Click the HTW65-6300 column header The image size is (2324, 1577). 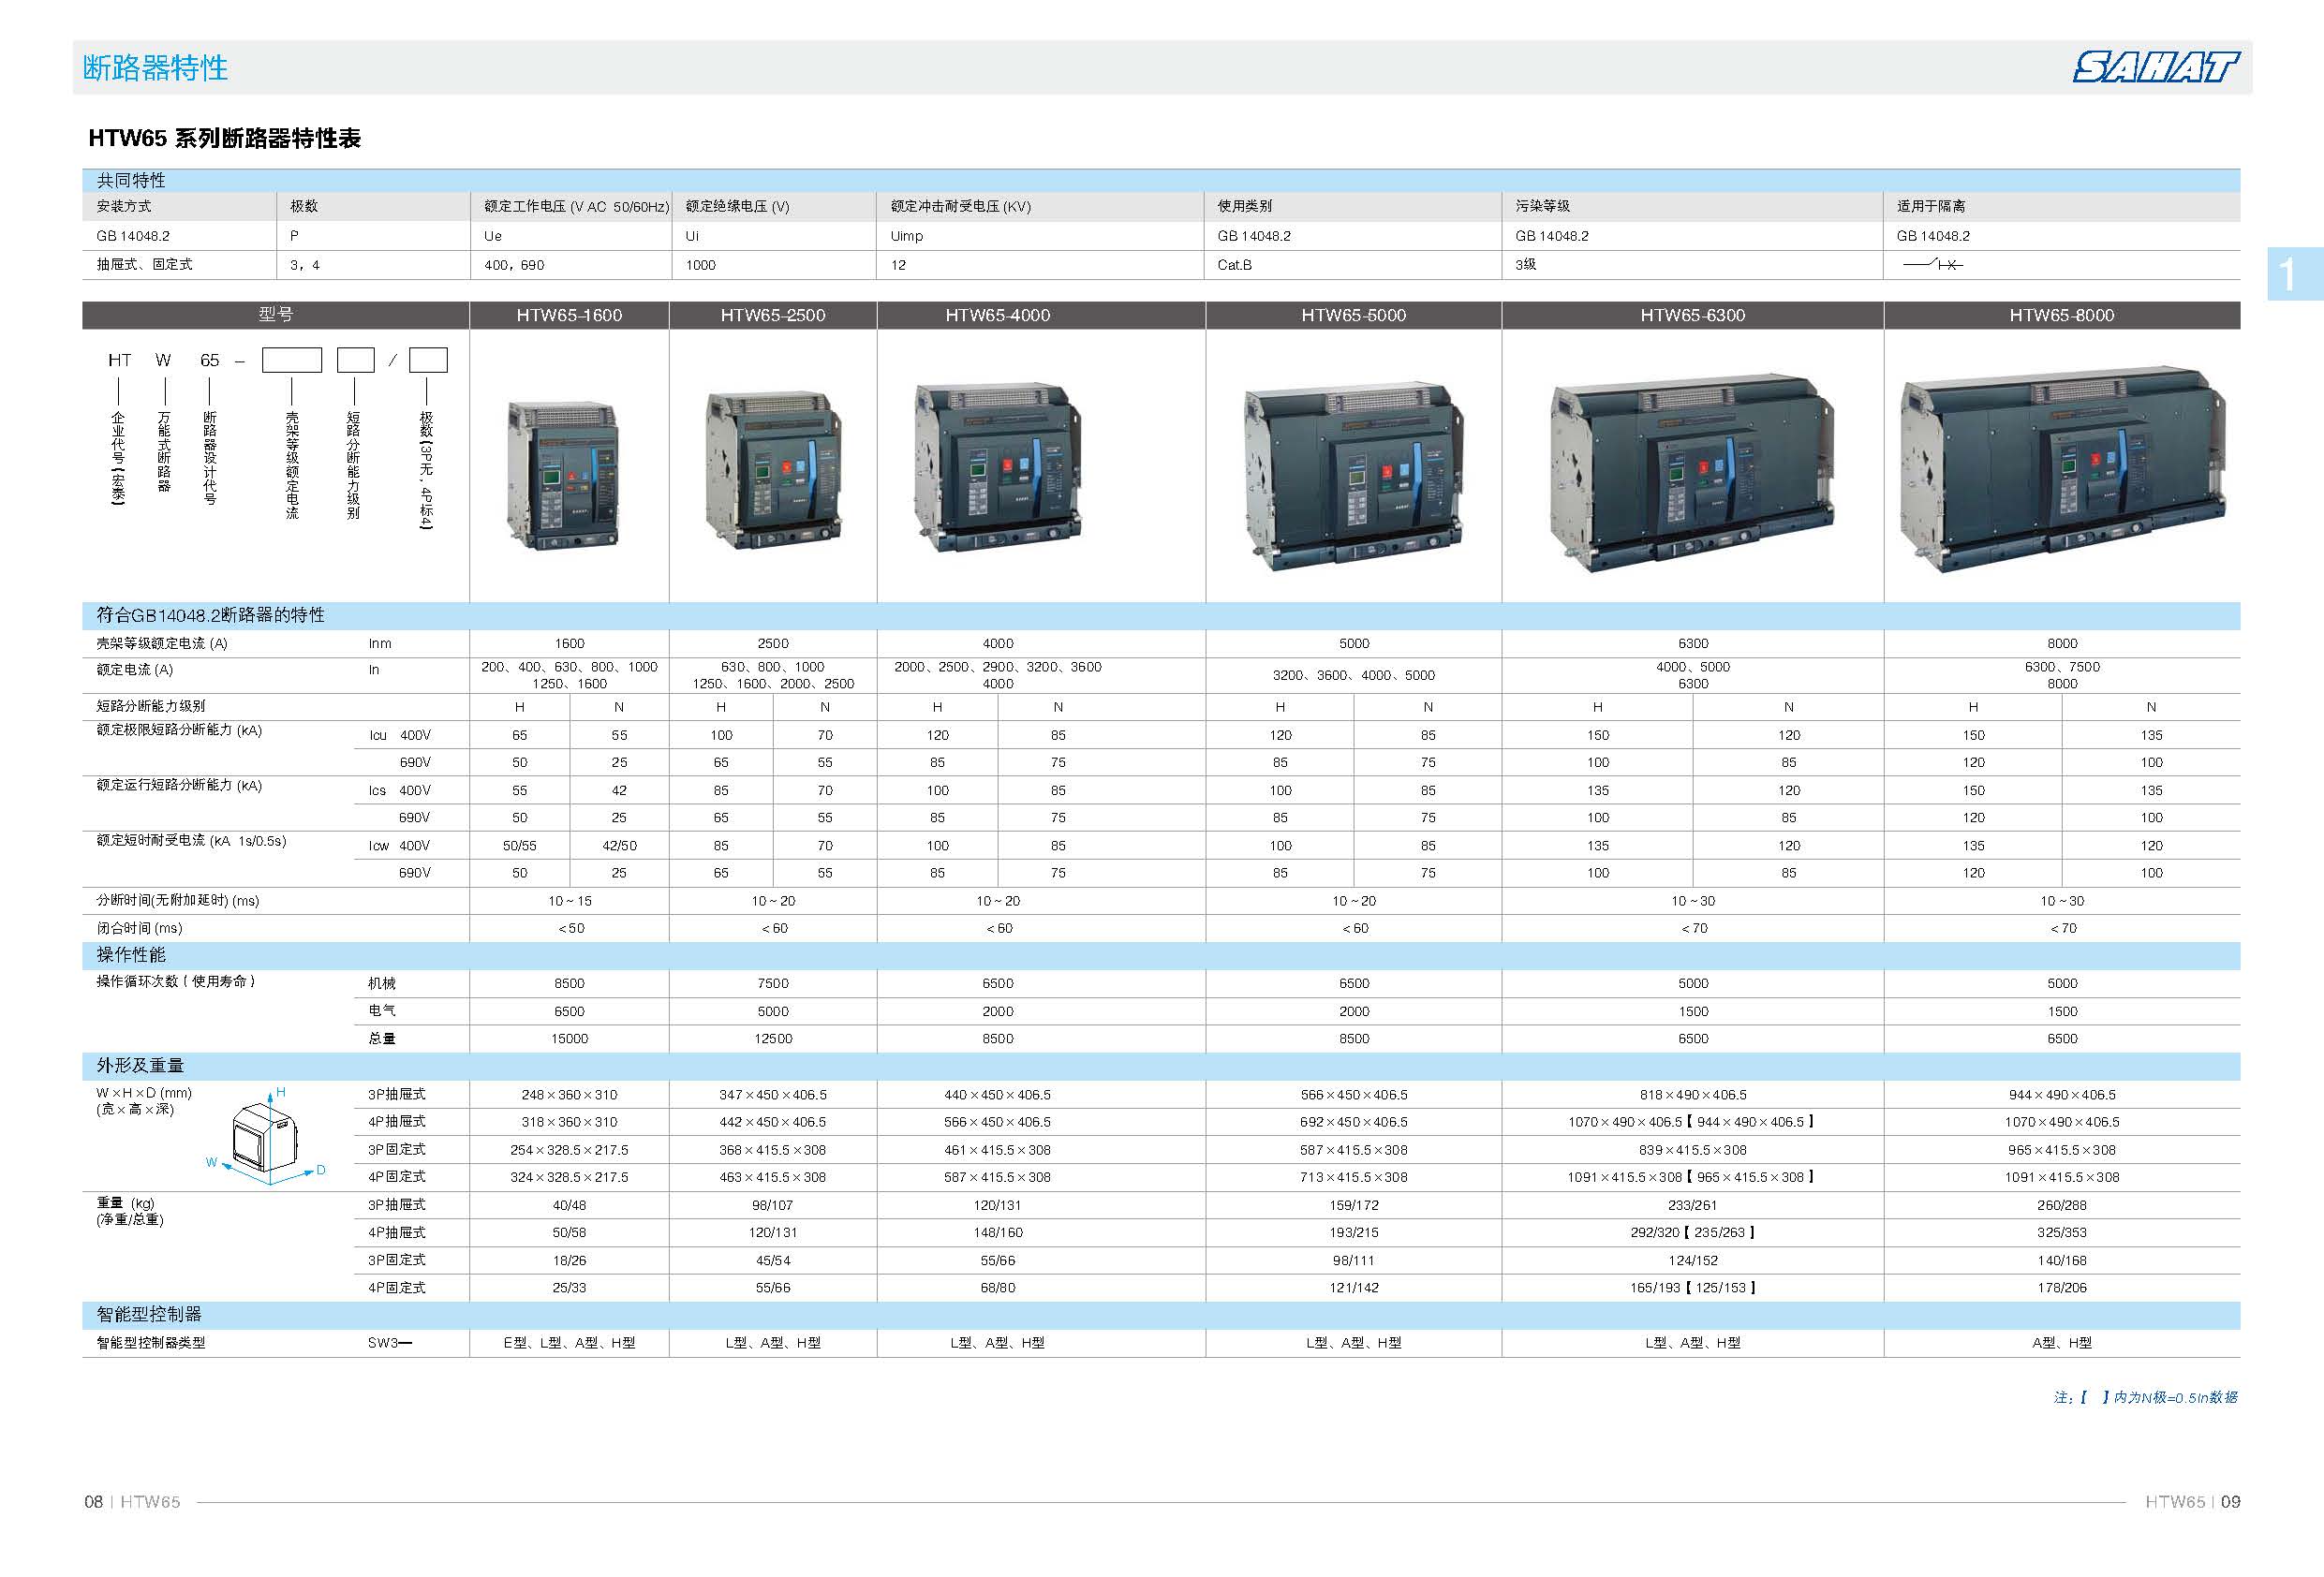click(x=1692, y=315)
